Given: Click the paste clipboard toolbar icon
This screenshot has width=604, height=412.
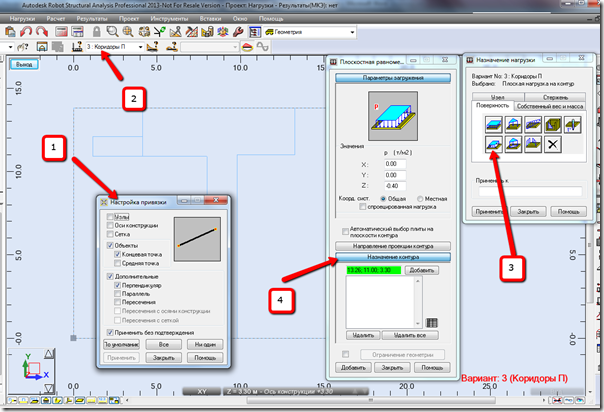Looking at the screenshot, I should tap(10, 32).
